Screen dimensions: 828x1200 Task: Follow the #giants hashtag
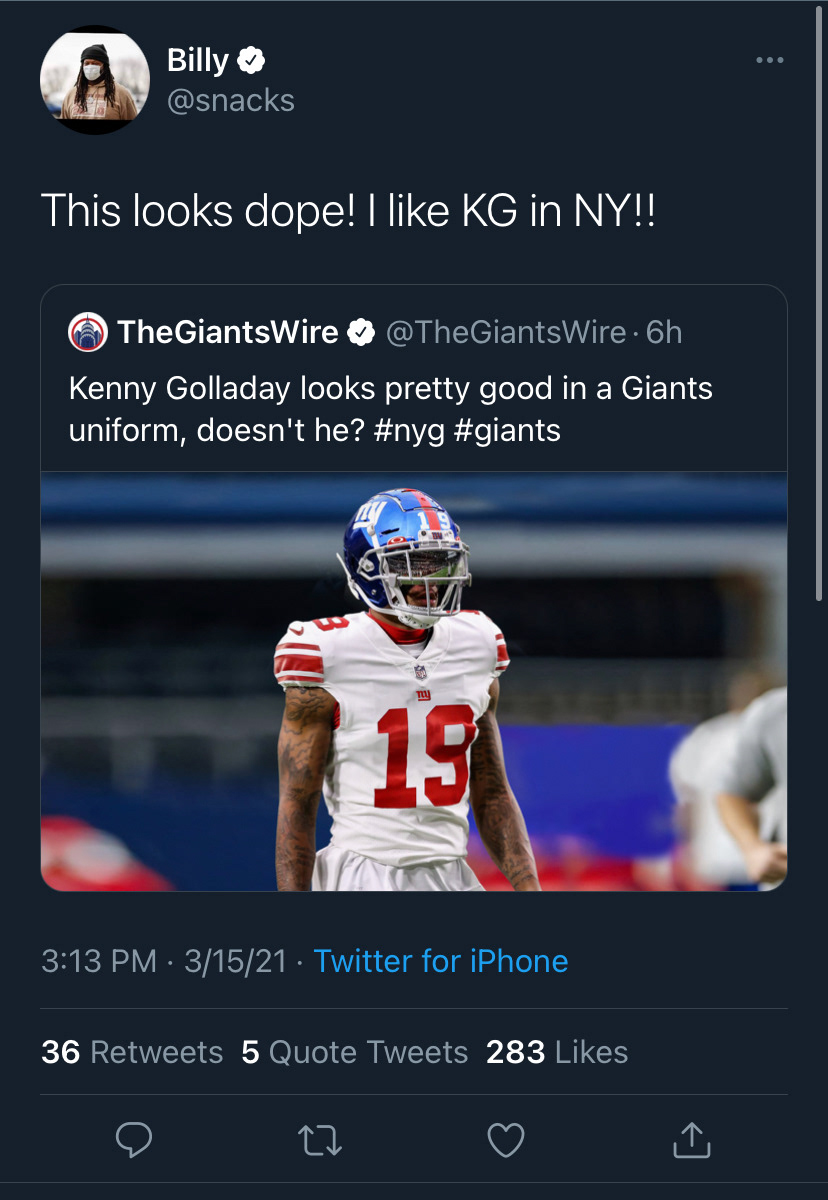(x=514, y=430)
